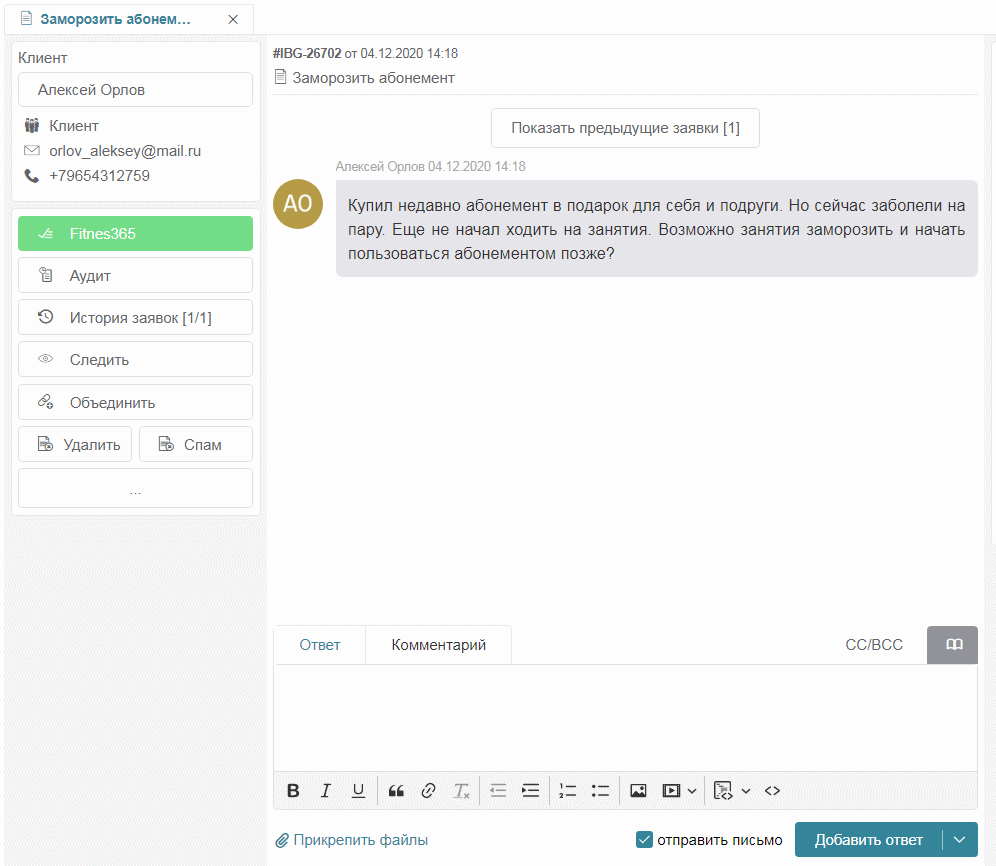
Task: Apply Bold formatting in editor toolbar
Action: click(293, 790)
